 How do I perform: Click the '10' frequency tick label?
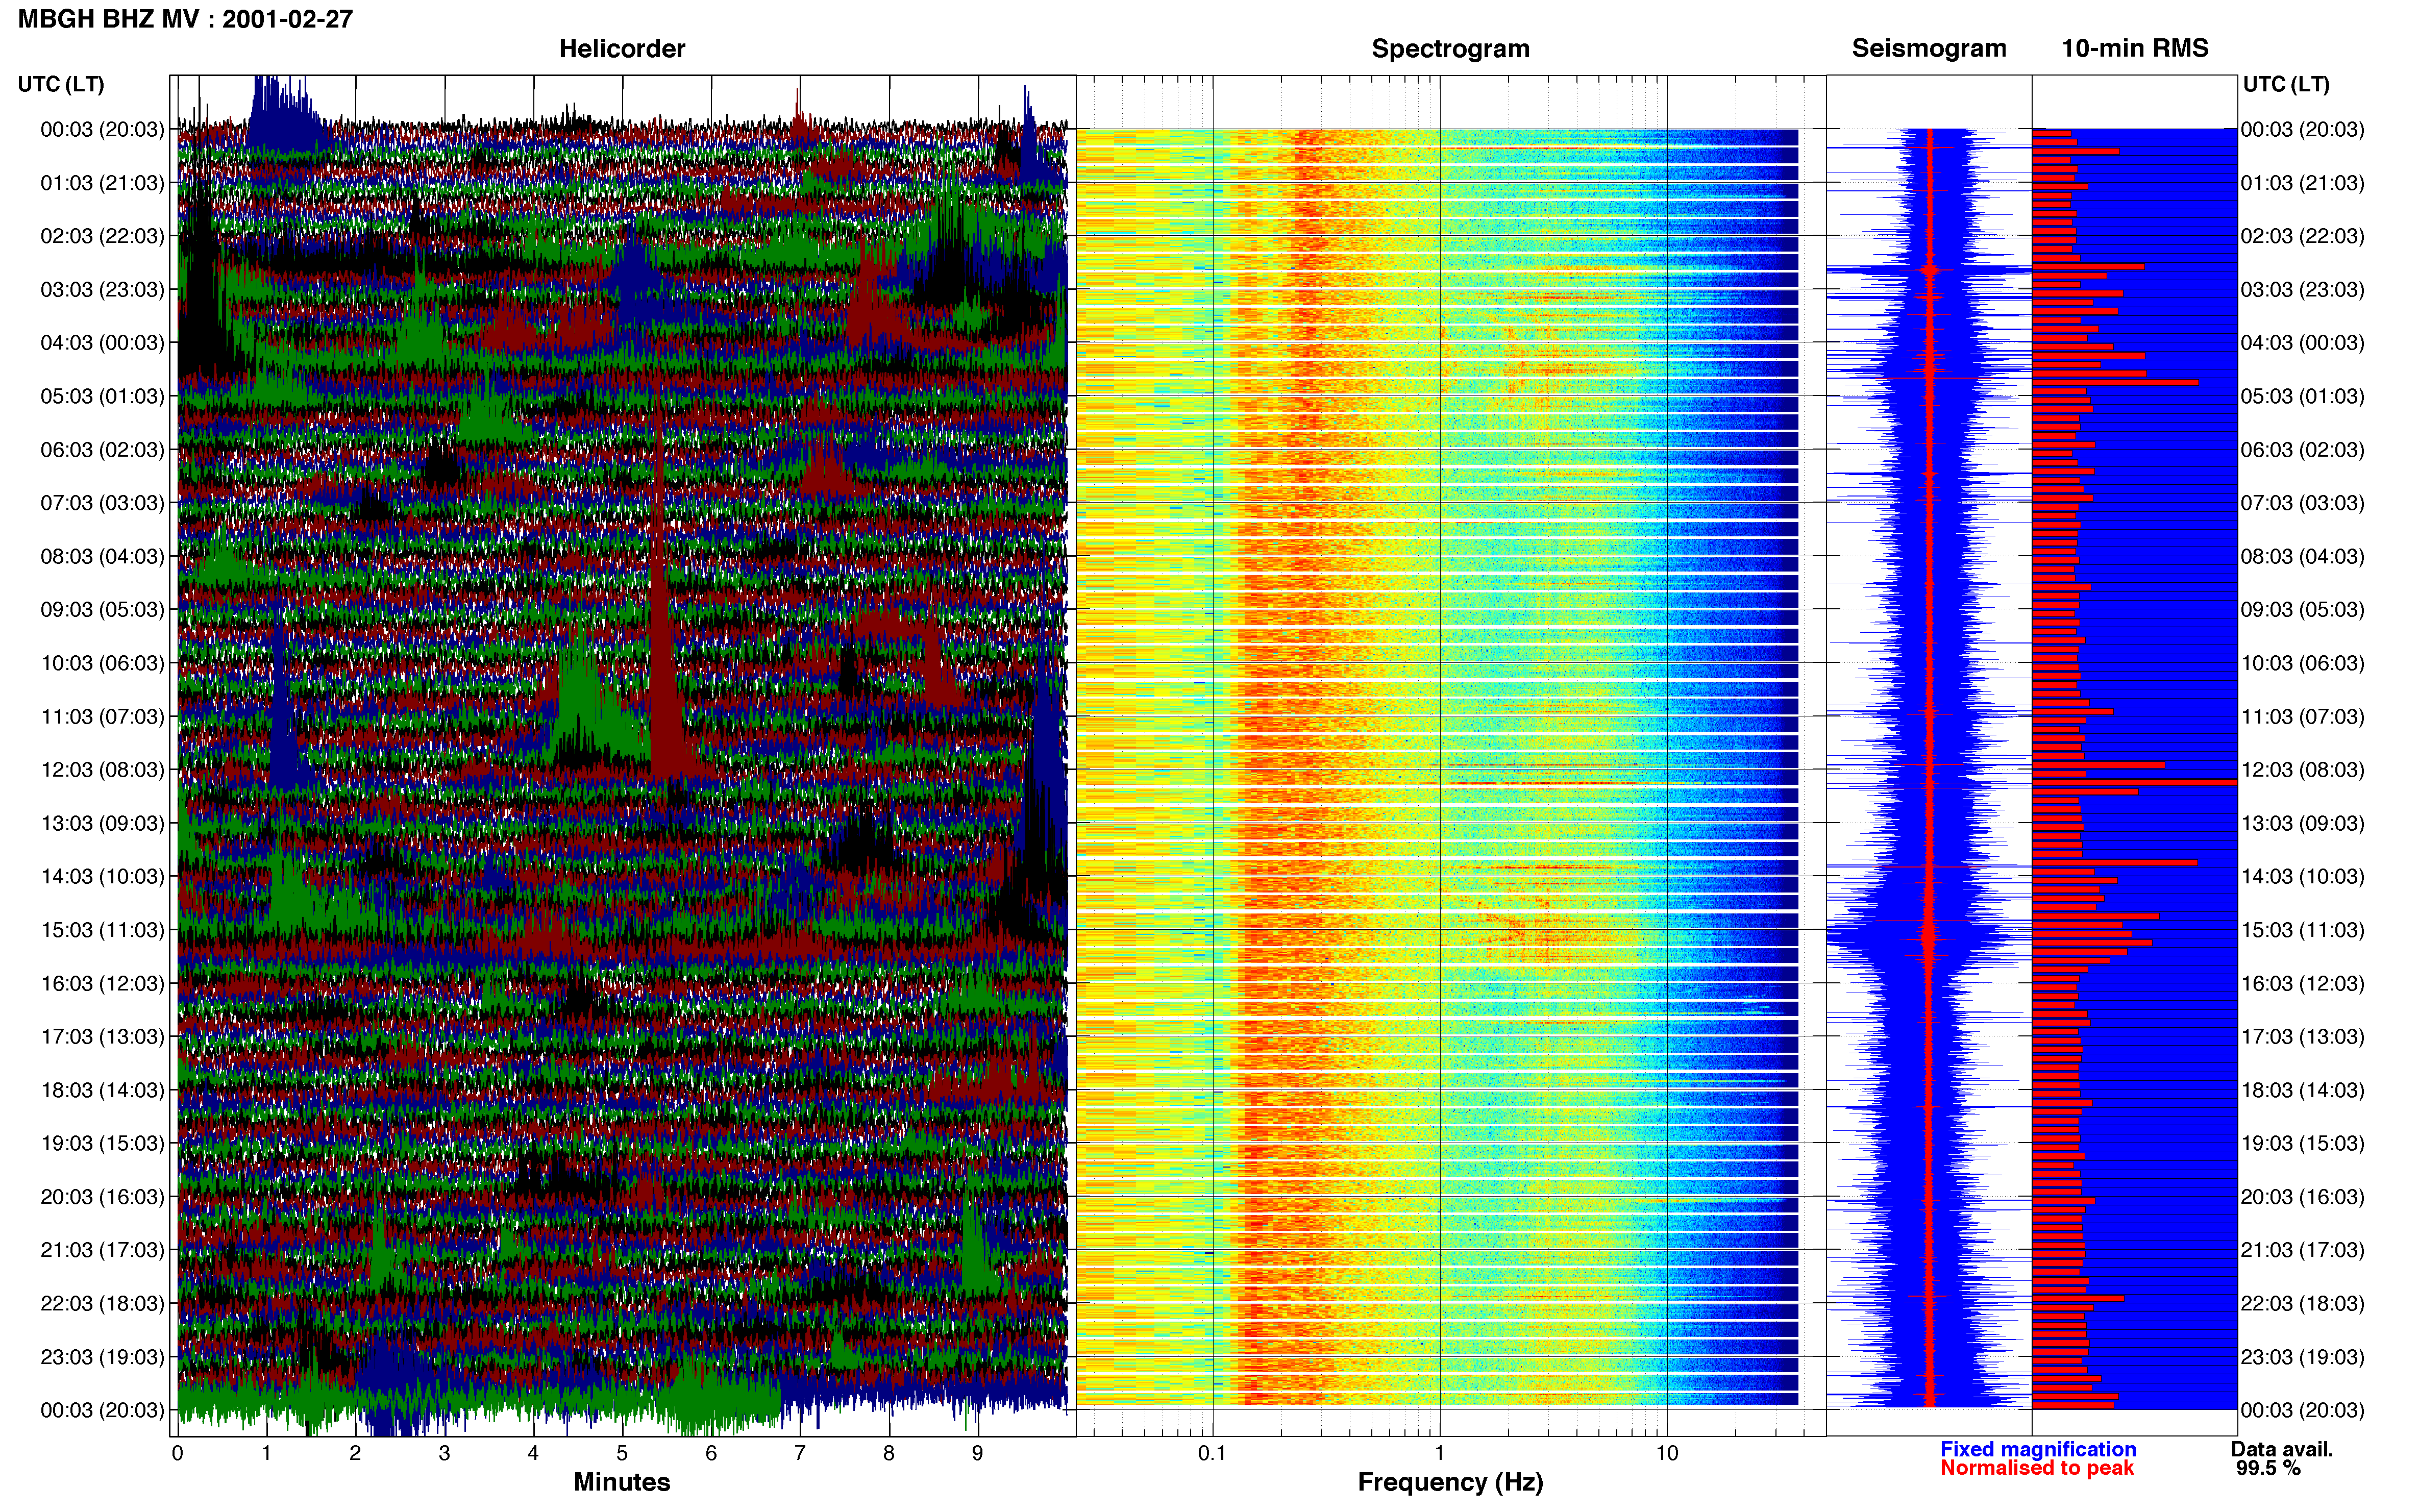[x=1666, y=1454]
